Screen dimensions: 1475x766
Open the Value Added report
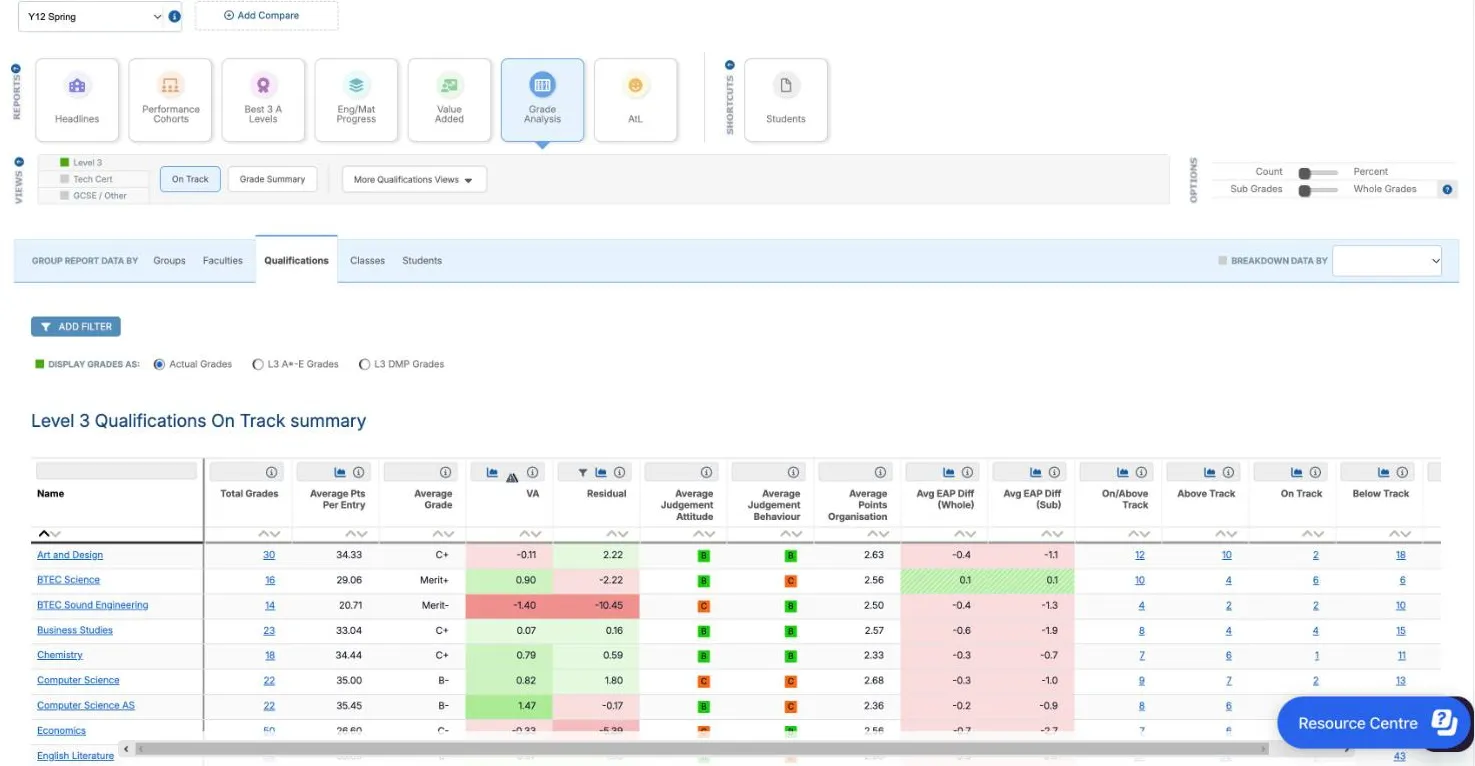(449, 100)
